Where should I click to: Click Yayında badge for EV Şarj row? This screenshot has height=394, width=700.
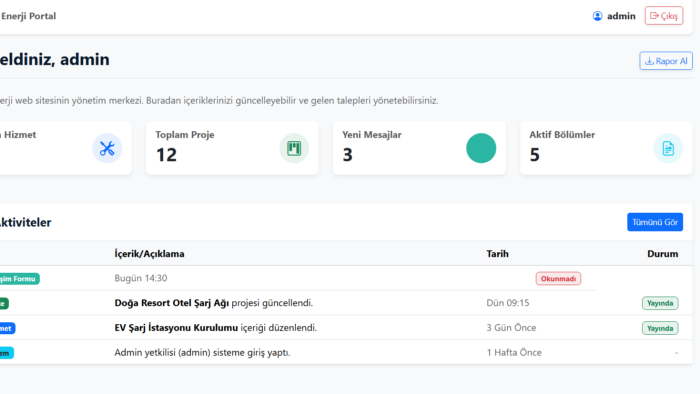(x=660, y=328)
